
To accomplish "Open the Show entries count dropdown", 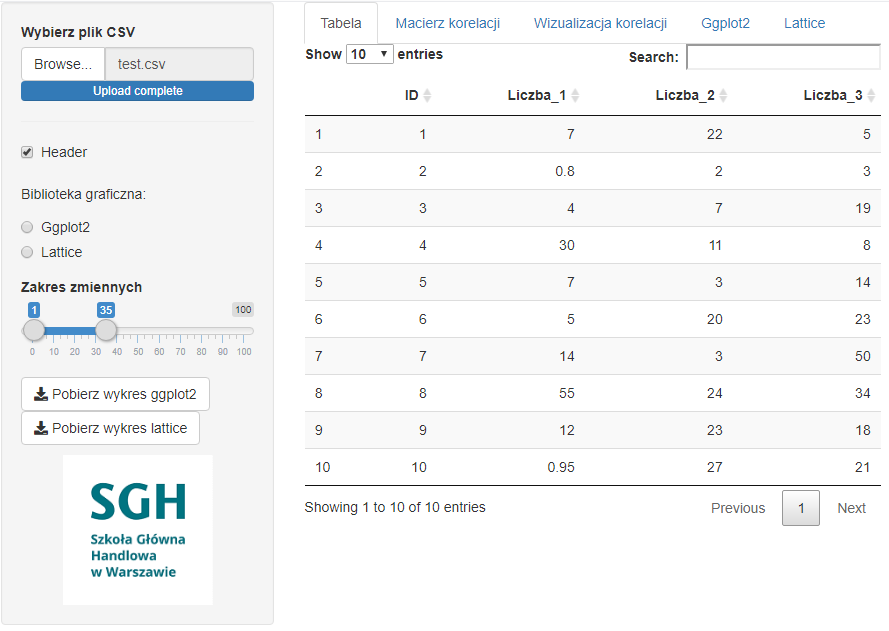I will pos(370,54).
